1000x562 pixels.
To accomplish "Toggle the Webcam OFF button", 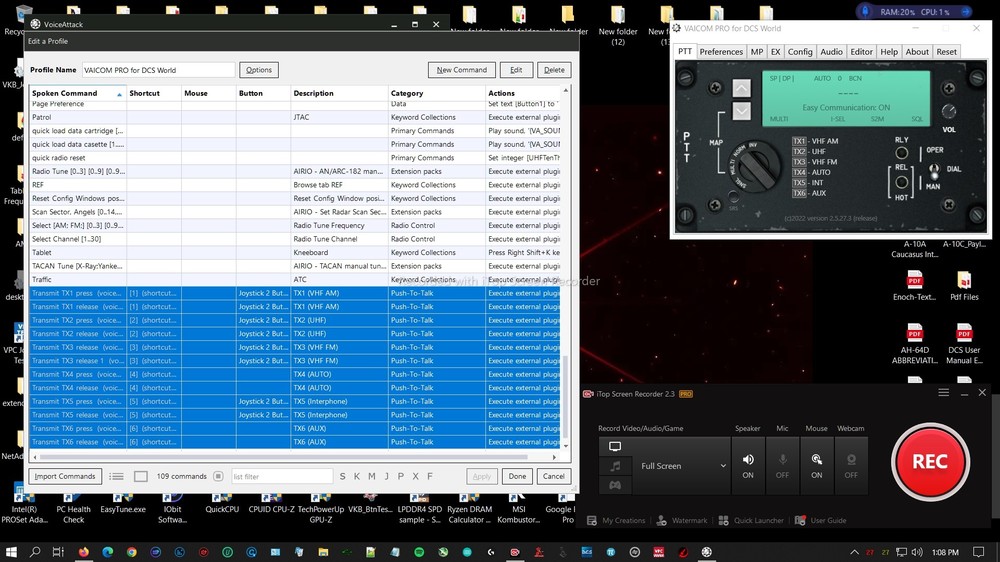I will pos(851,465).
